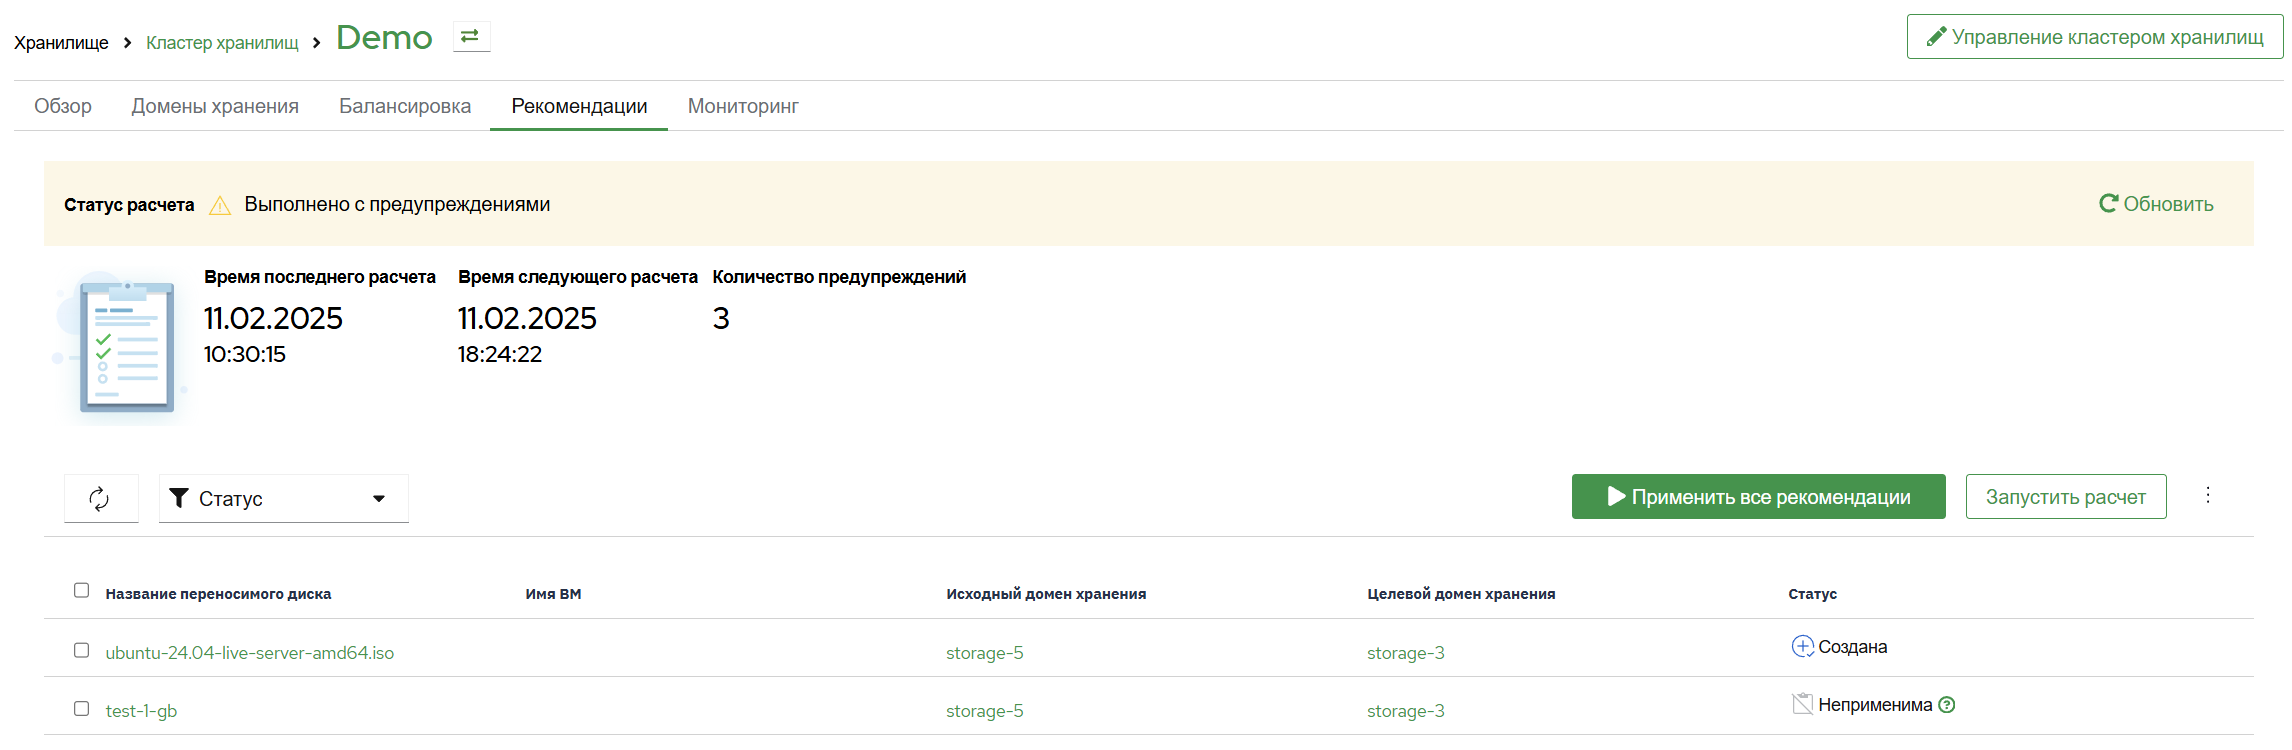Switch to the Обзор tab

(x=63, y=106)
